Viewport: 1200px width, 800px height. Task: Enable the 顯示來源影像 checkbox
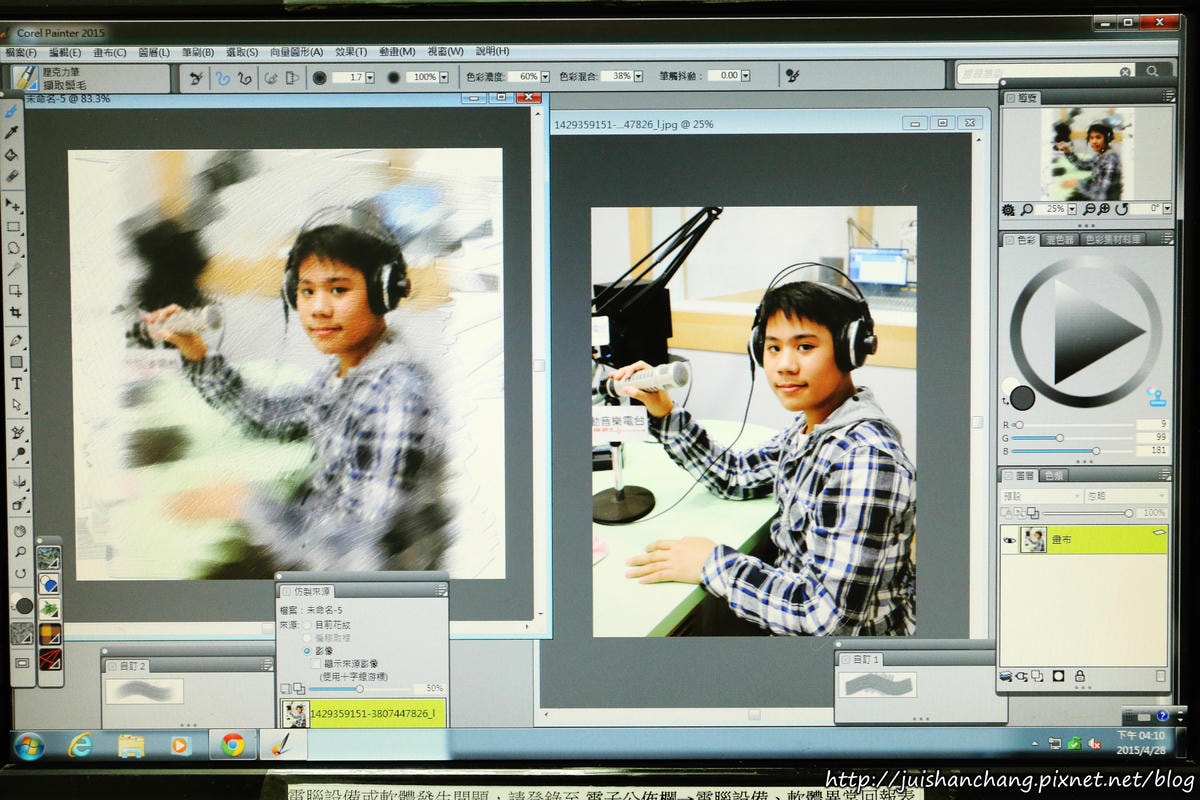pos(316,663)
